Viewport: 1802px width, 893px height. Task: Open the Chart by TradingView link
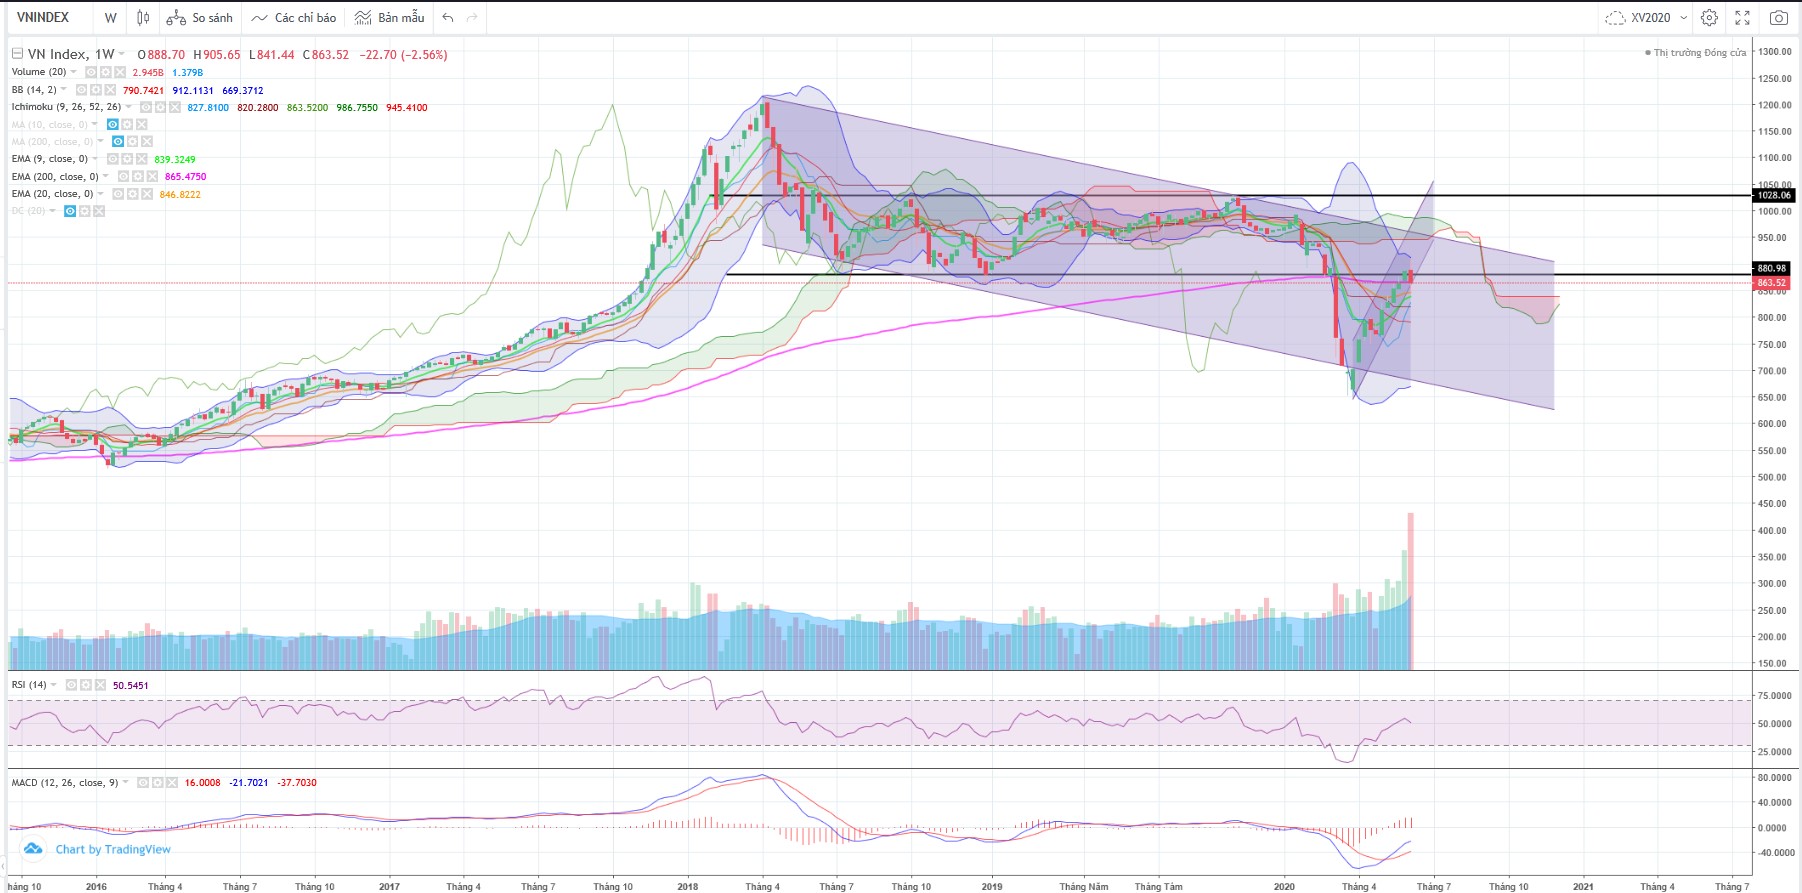click(x=112, y=849)
